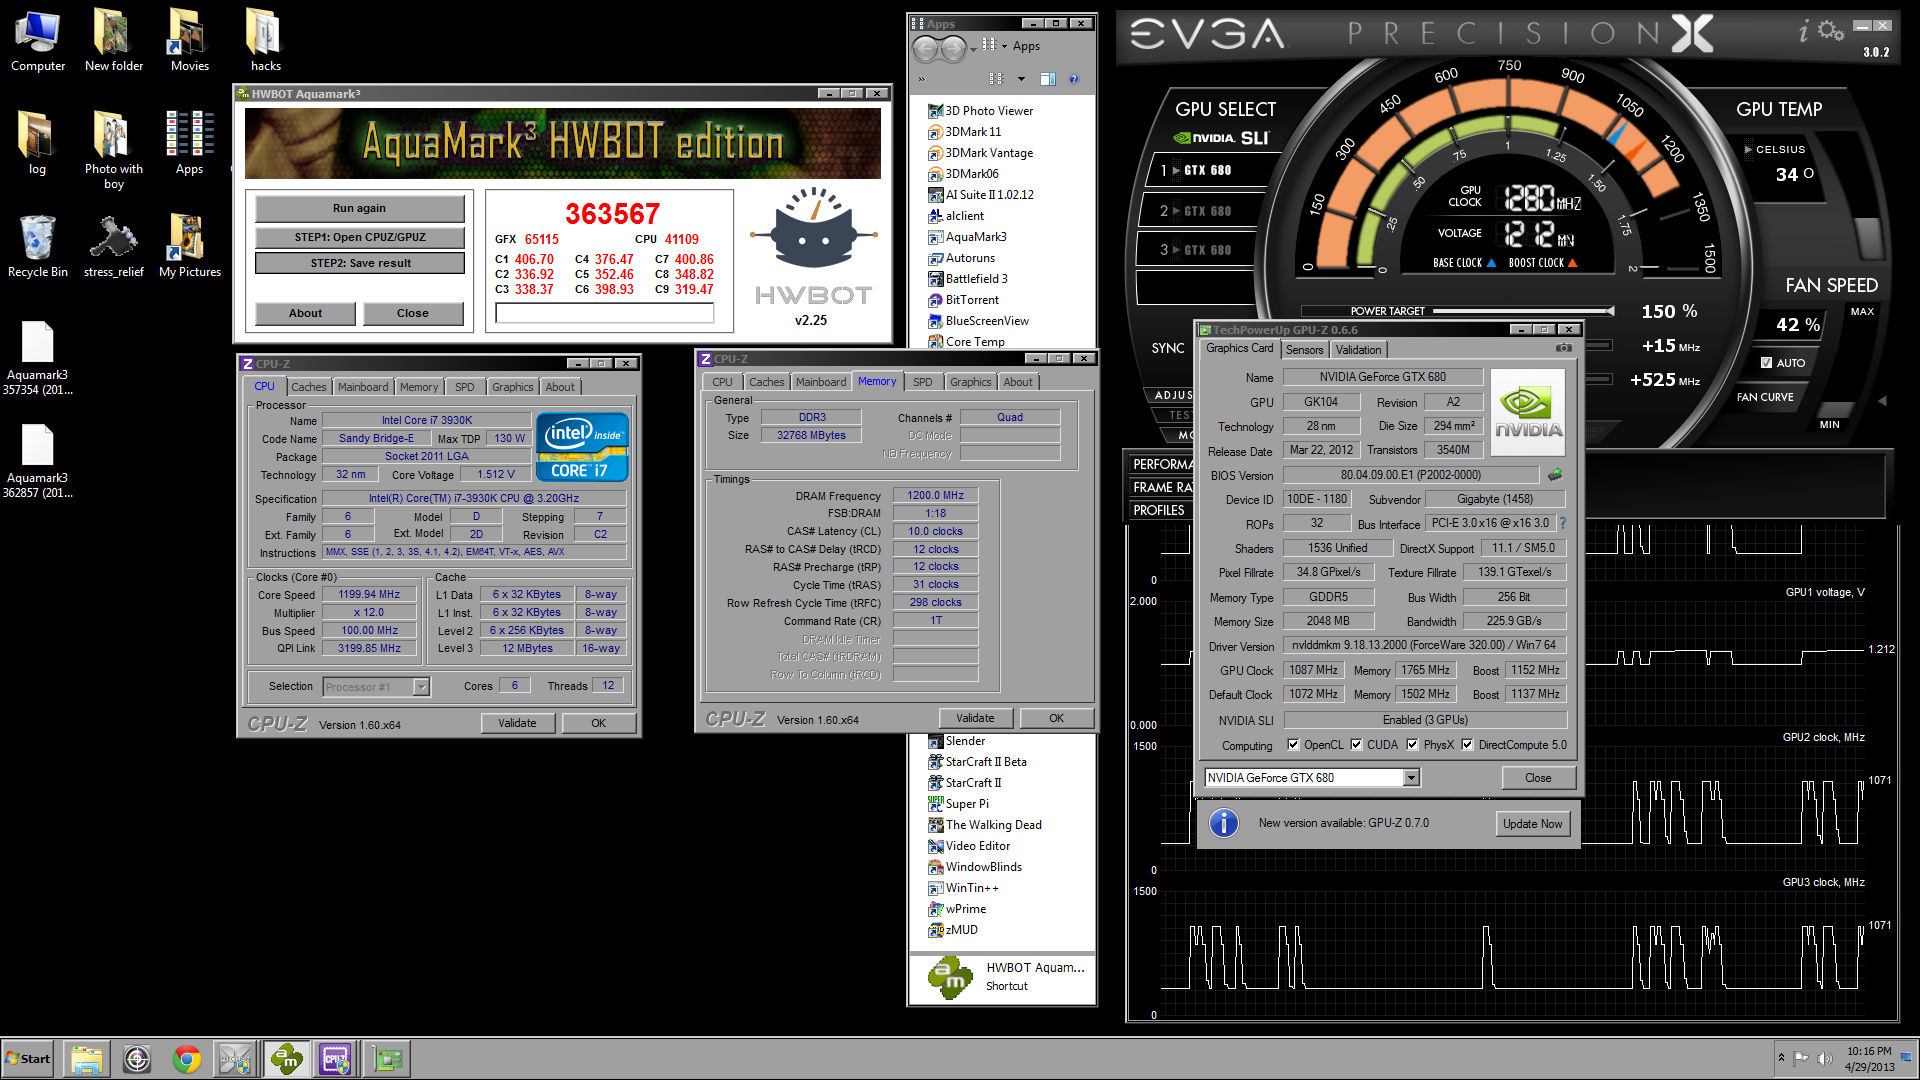Click the FAN CURVE button in Precision

coord(1765,397)
